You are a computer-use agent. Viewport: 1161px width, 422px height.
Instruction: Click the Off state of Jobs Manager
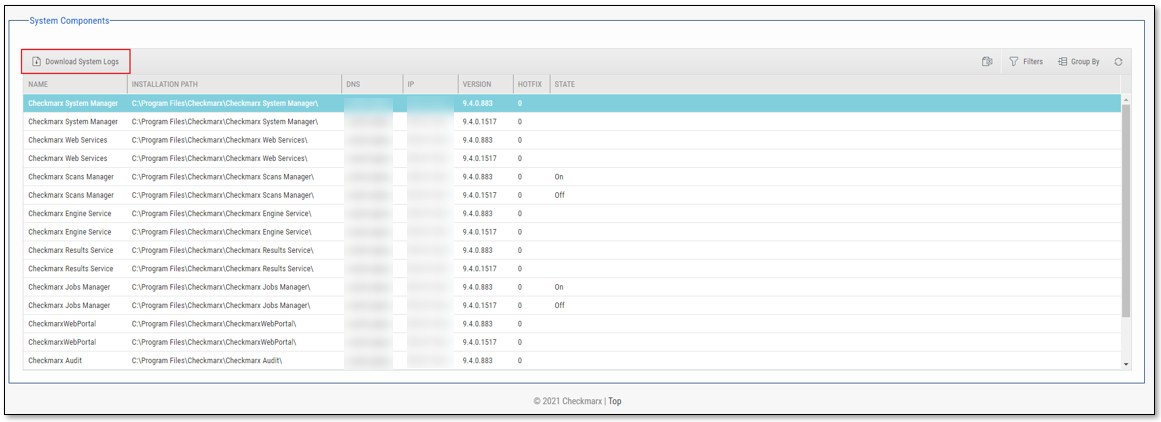[560, 305]
